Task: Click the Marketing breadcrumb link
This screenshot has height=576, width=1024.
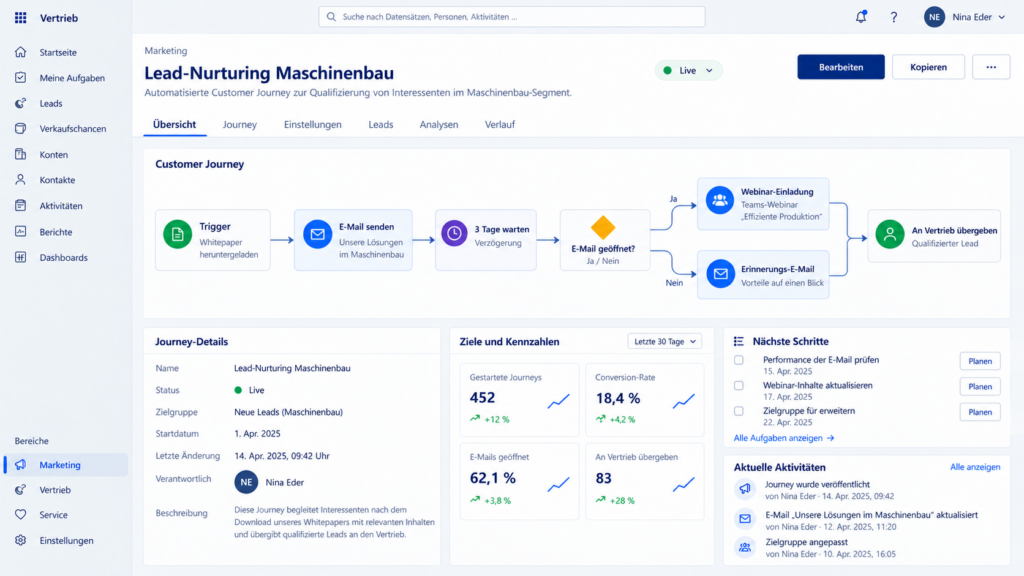Action: point(166,50)
